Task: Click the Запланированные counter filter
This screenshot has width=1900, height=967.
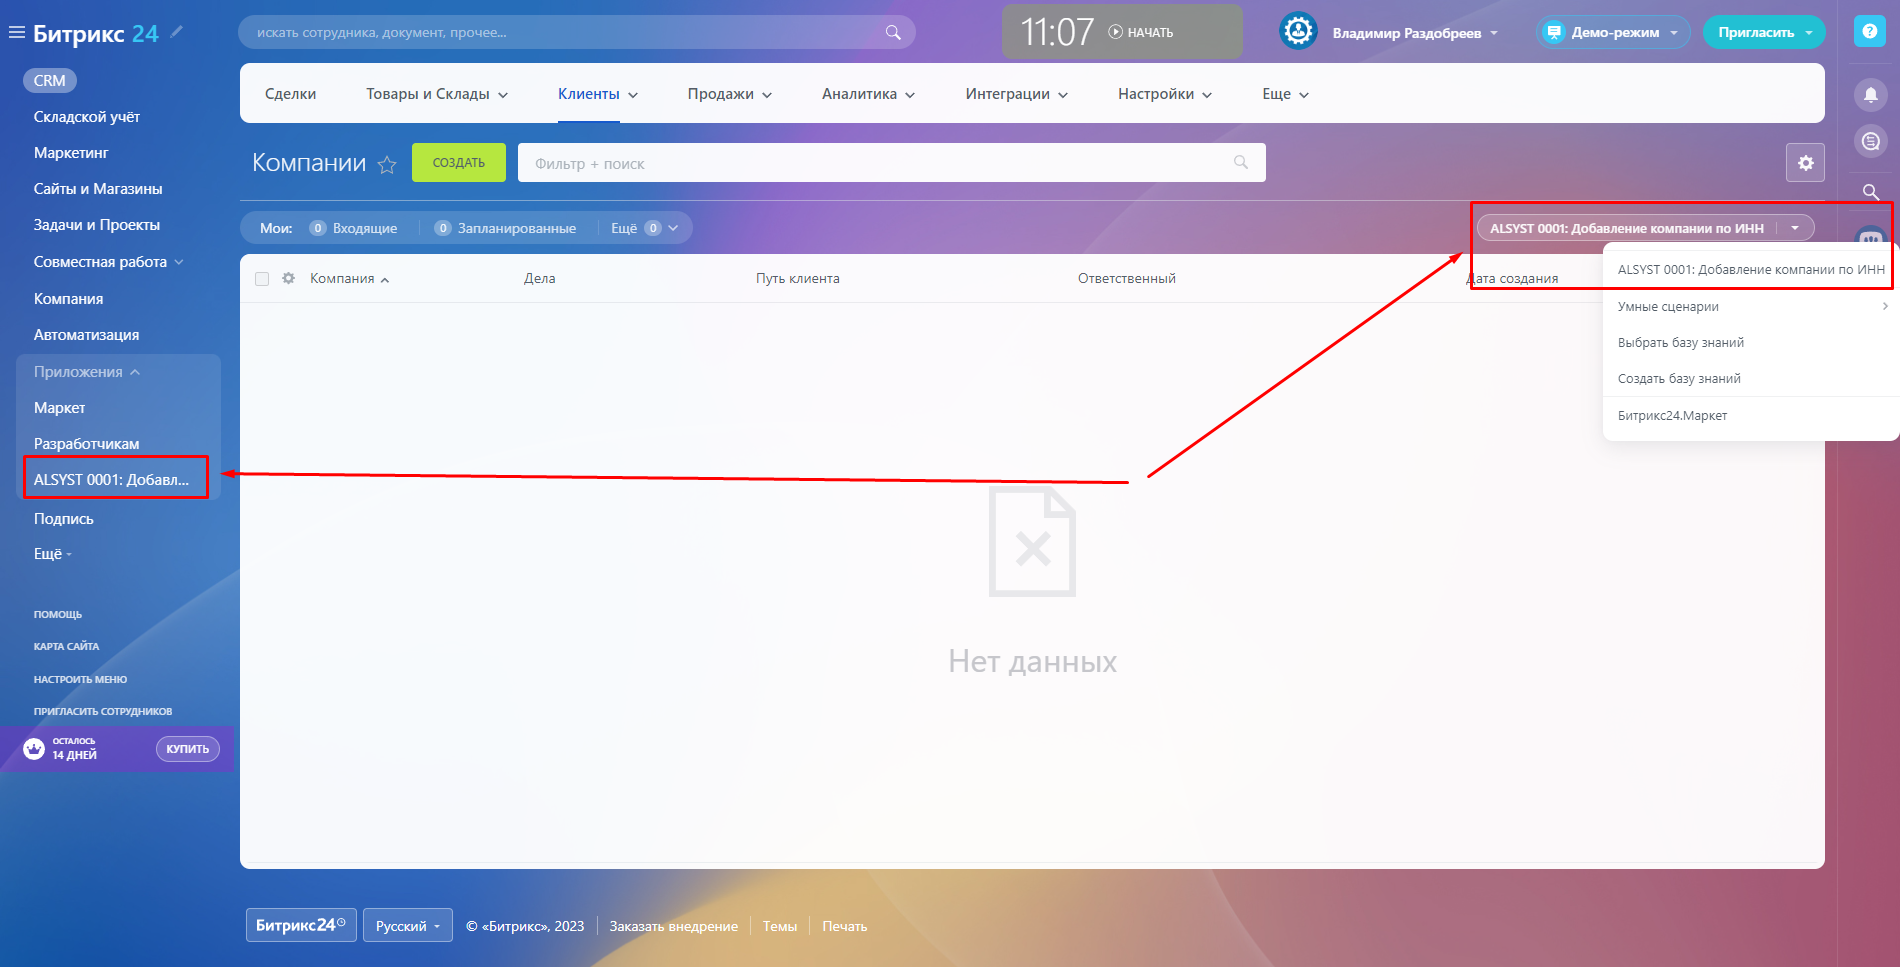Action: (505, 228)
